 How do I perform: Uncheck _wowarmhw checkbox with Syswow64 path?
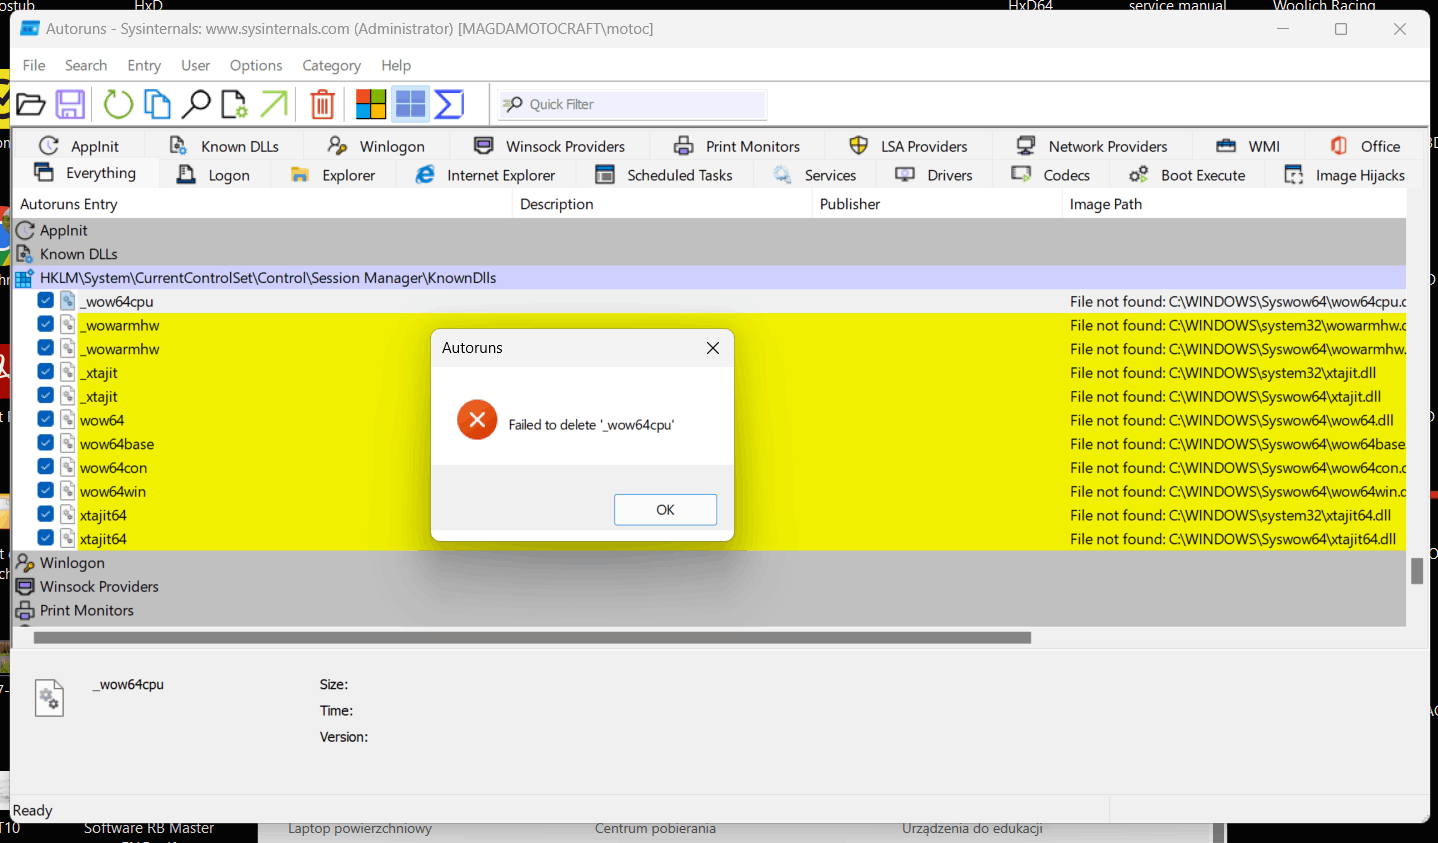[45, 348]
